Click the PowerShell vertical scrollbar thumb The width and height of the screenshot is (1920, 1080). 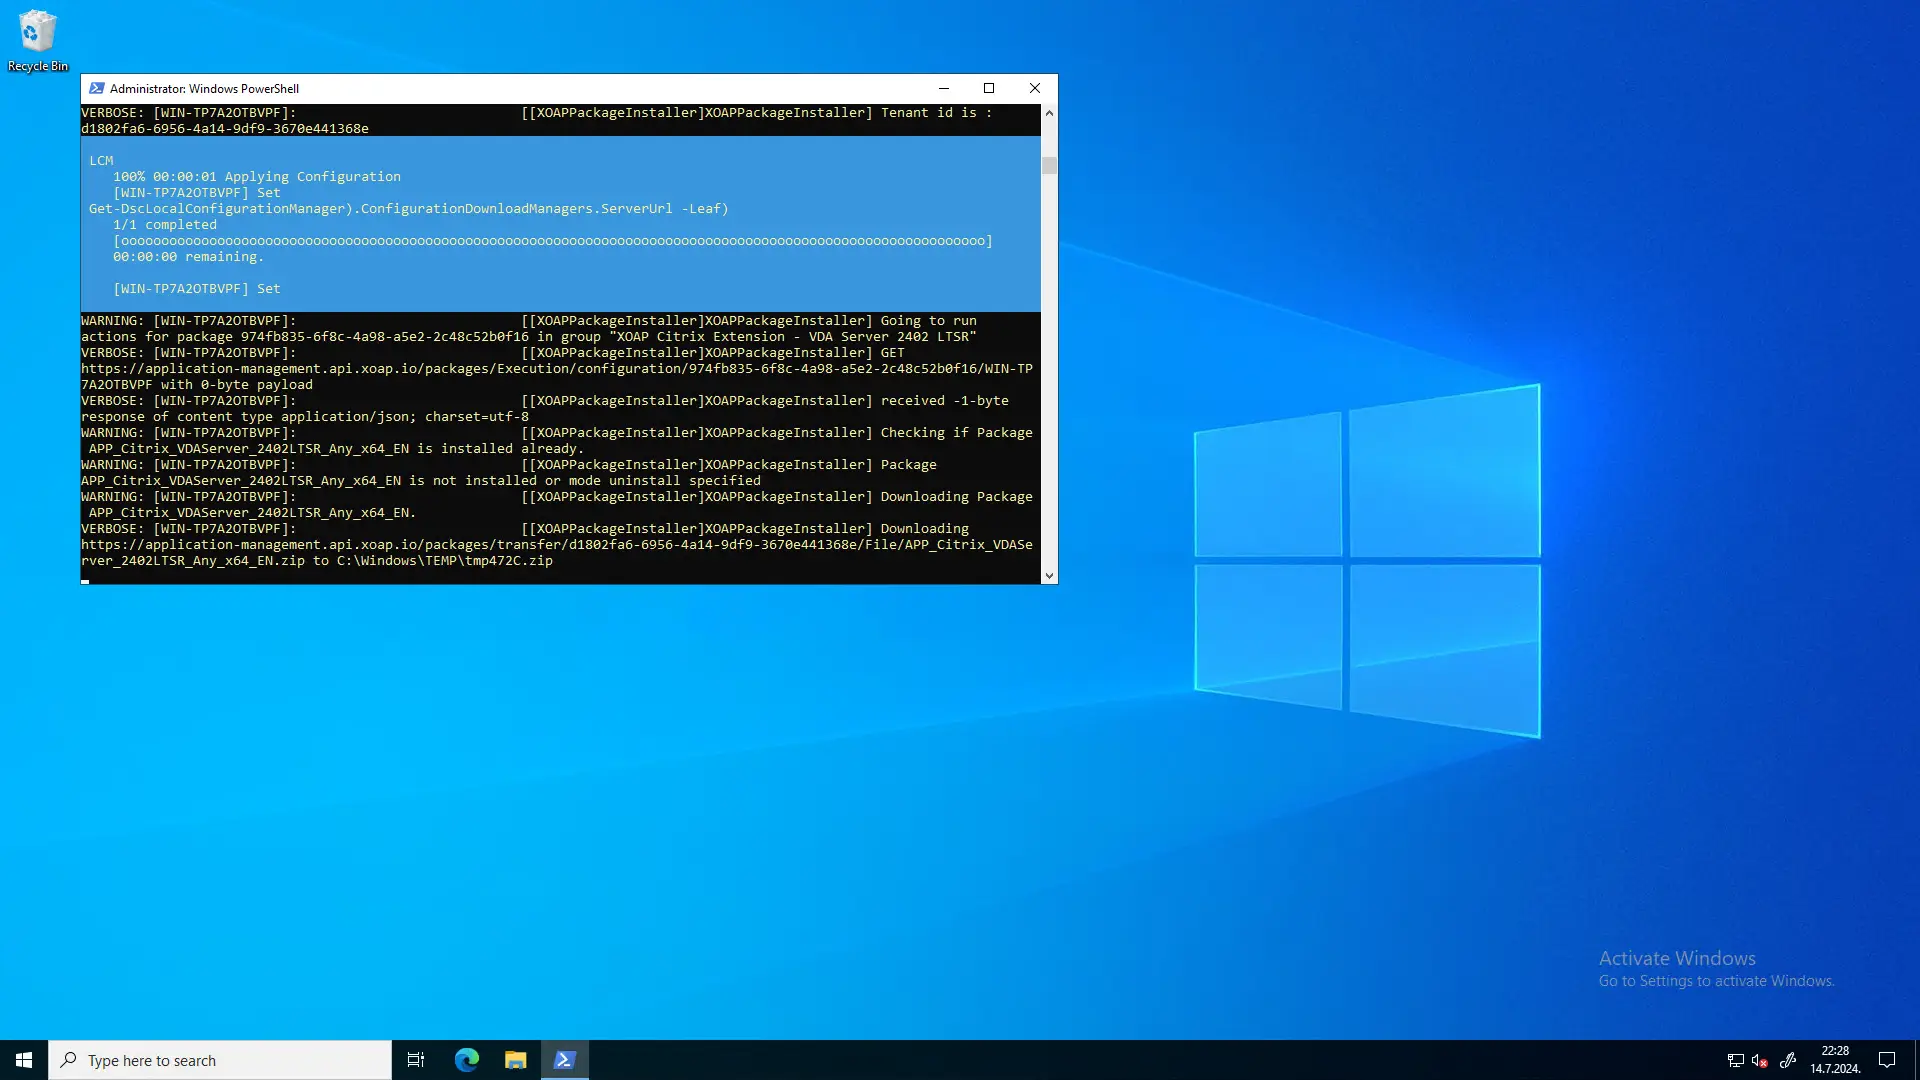click(x=1049, y=165)
